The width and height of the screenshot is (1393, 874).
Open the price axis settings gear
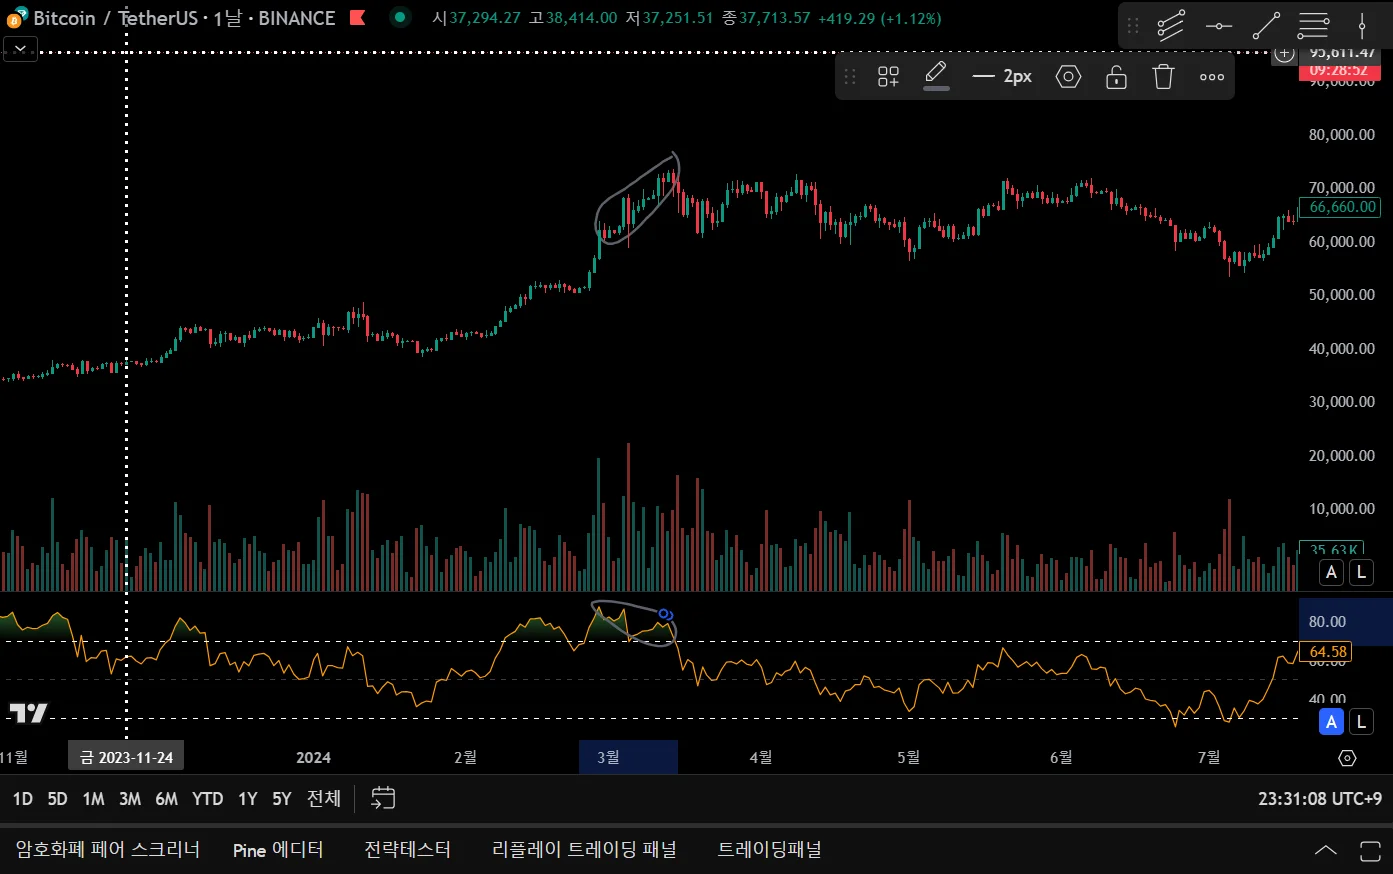point(1347,758)
